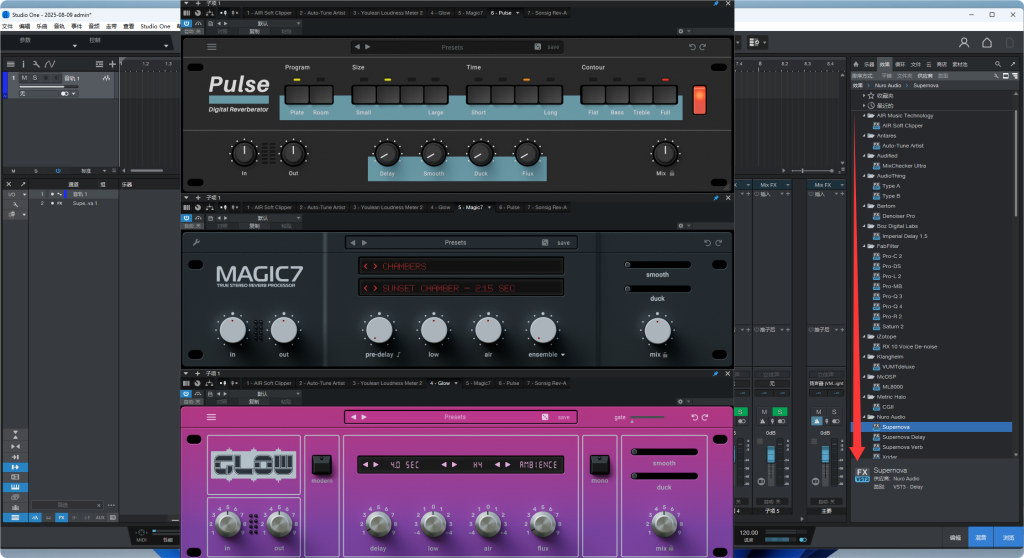
Task: Select the Full contour button in Pulse
Action: point(665,95)
